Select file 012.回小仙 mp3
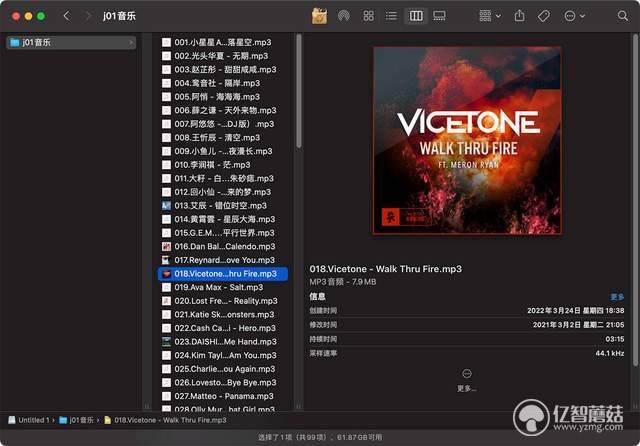The image size is (640, 446). point(223,192)
